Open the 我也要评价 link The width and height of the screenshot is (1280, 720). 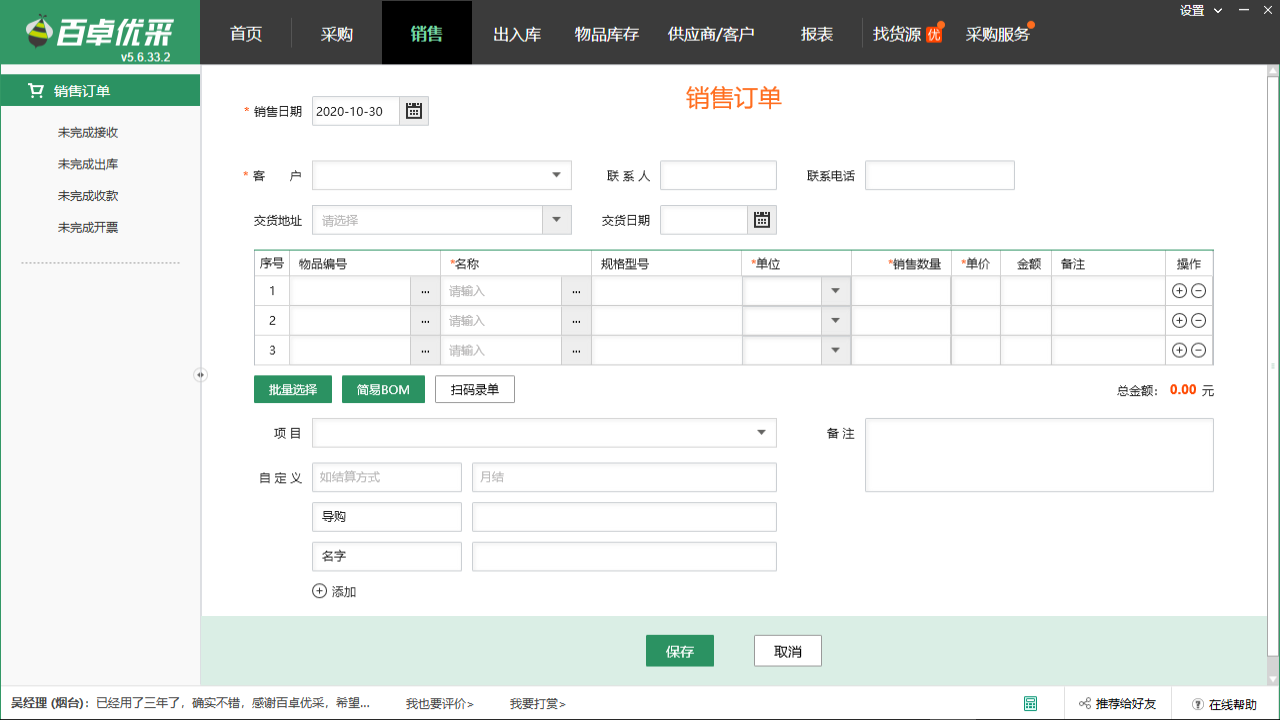pos(437,703)
